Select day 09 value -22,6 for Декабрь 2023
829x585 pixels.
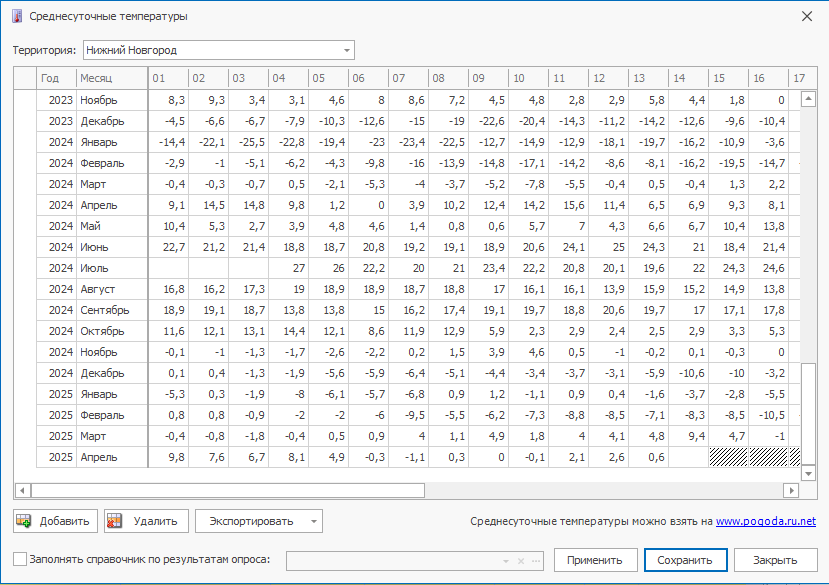[488, 121]
